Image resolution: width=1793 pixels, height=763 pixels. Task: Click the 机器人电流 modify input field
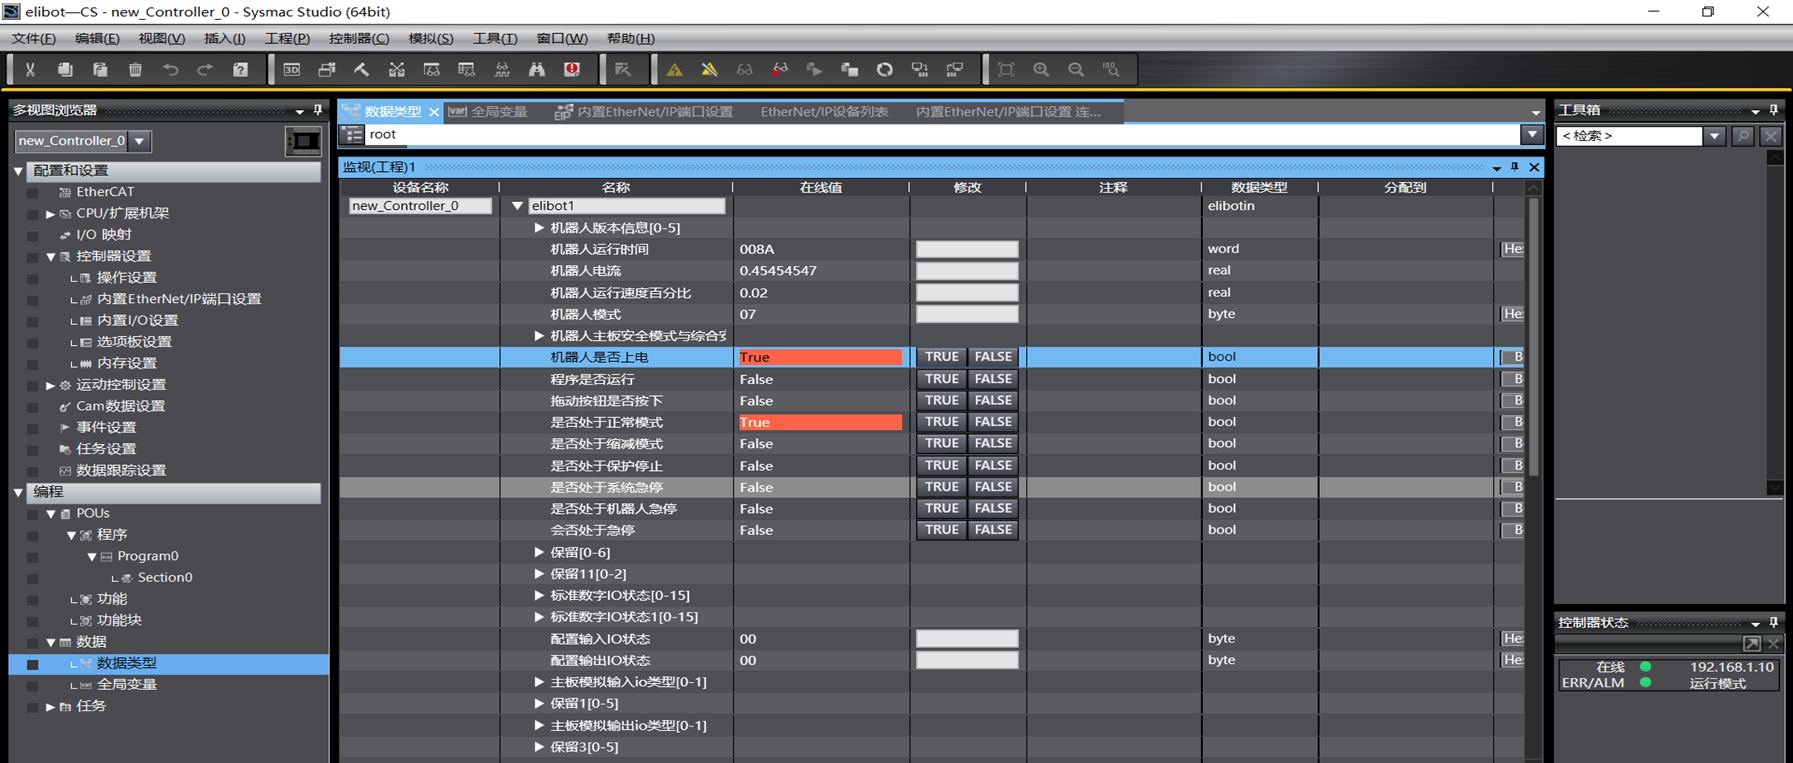coord(966,271)
